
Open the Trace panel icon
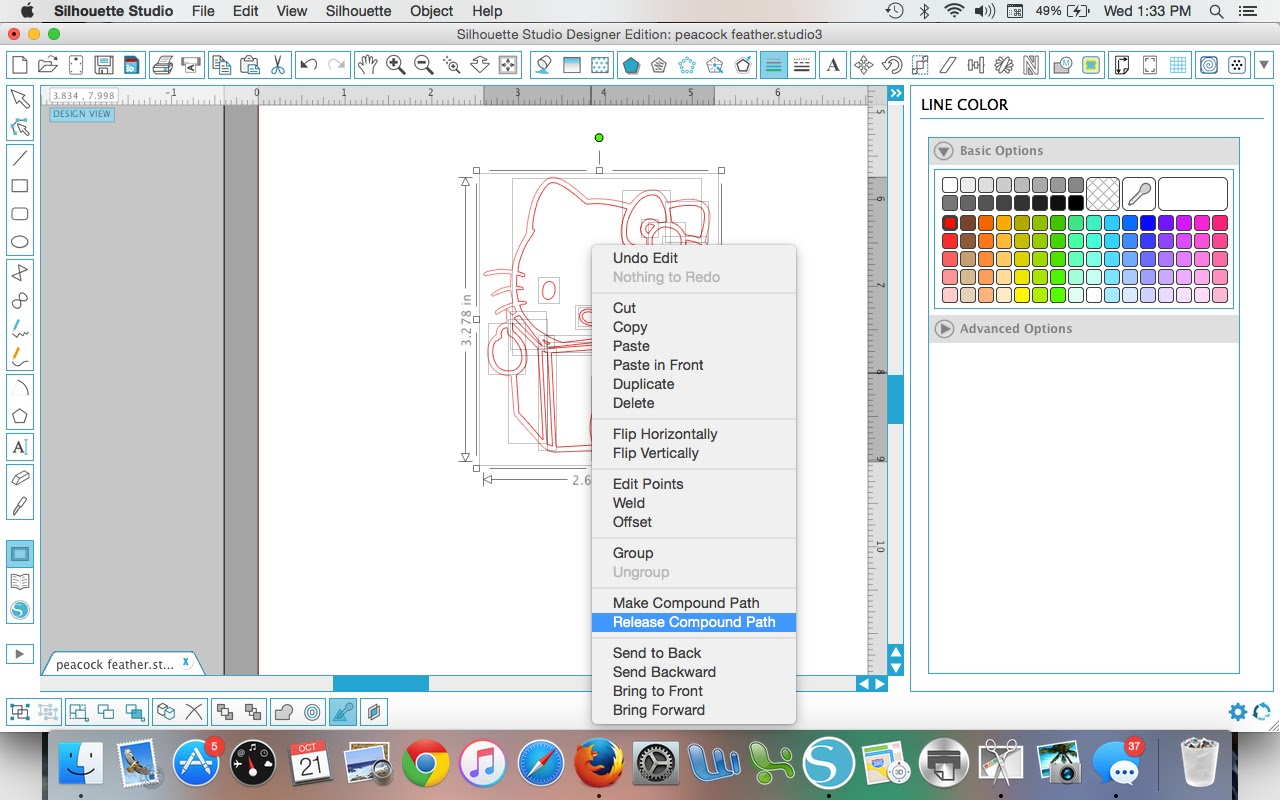tap(1091, 65)
